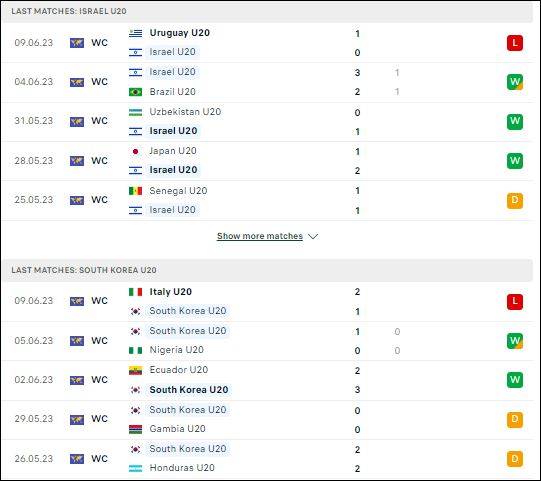Open the 02.06.23 Ecuador vs South Korea match row

tap(267, 380)
